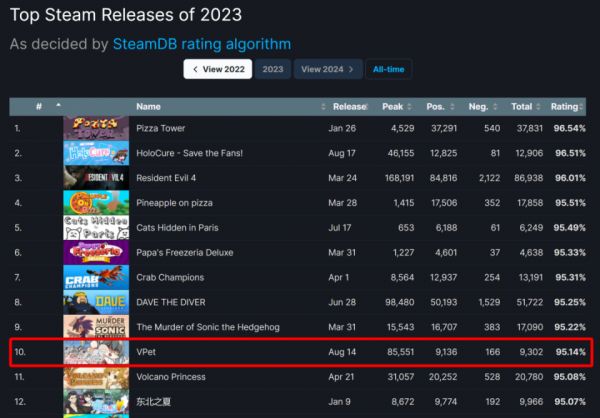Go to View 2024 page

328,69
